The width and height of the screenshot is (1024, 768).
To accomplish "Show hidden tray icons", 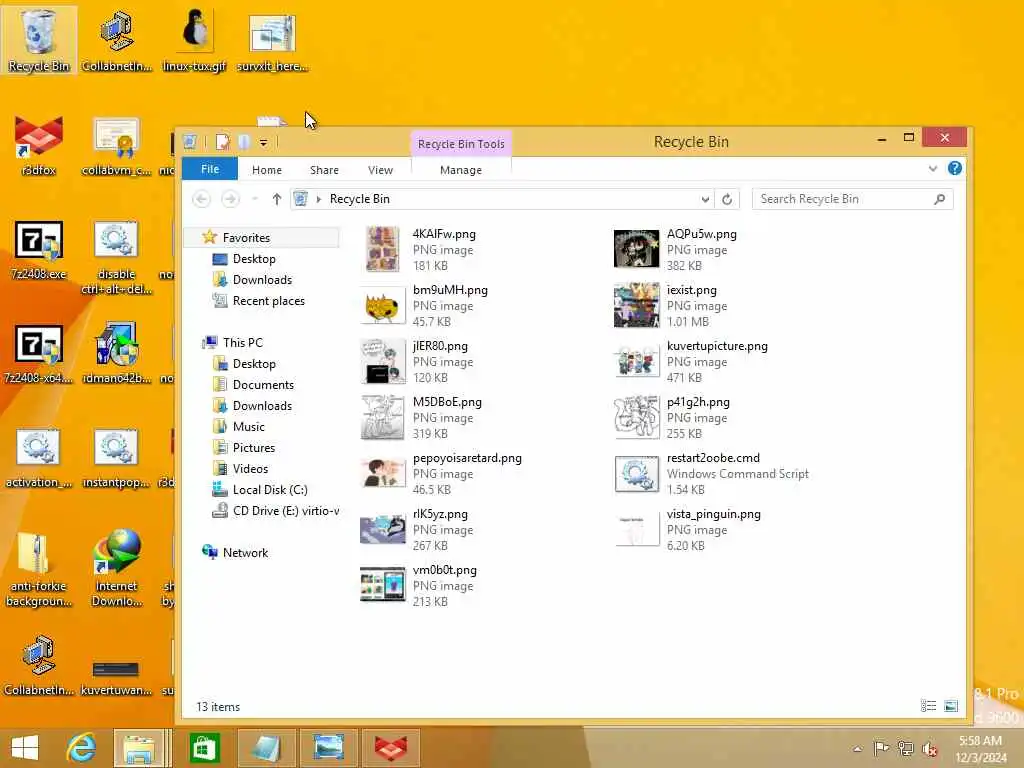I will [x=857, y=749].
